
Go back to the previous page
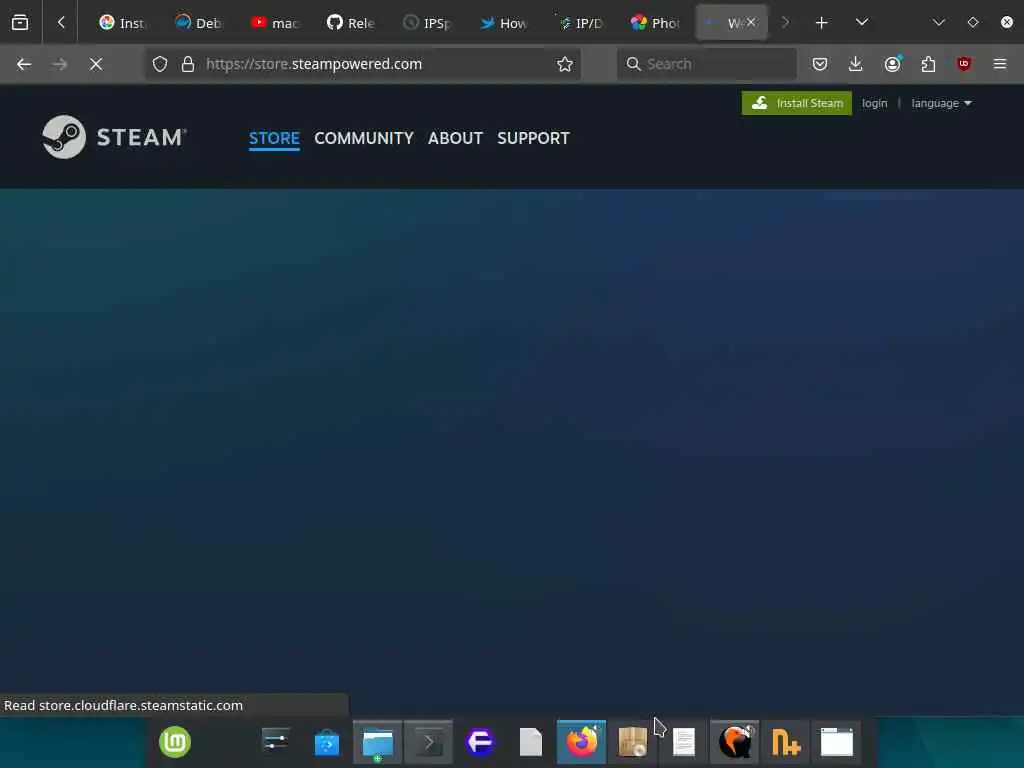pos(24,64)
